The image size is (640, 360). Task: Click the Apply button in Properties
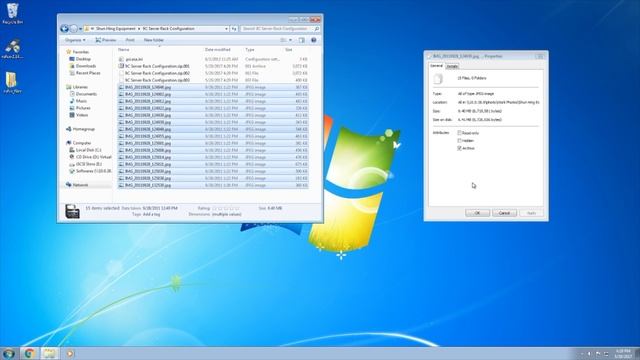(x=531, y=213)
